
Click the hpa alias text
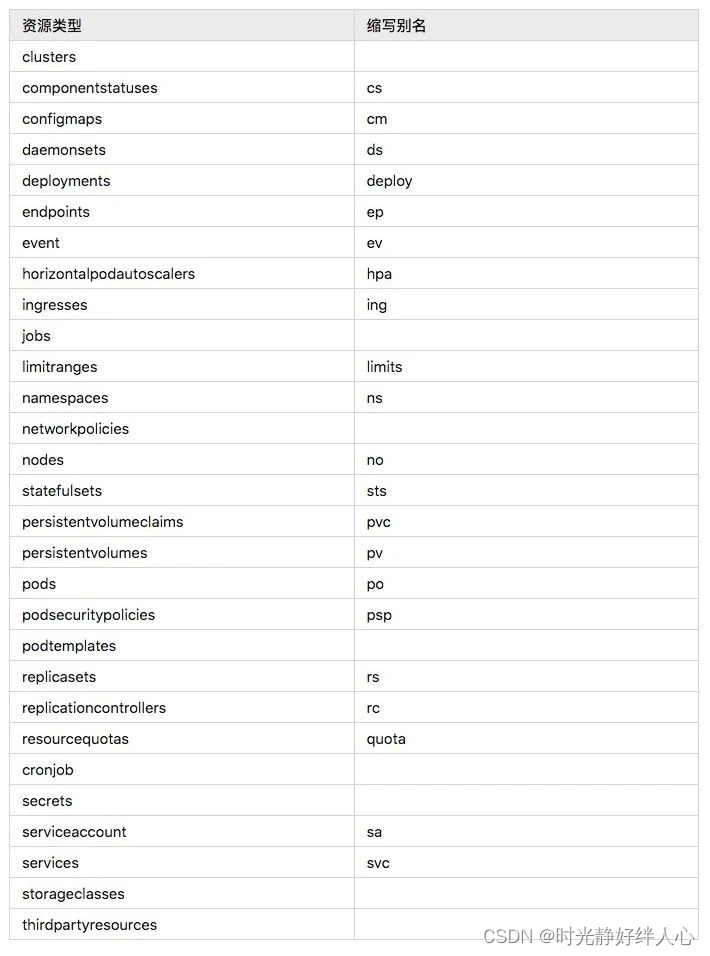point(379,274)
